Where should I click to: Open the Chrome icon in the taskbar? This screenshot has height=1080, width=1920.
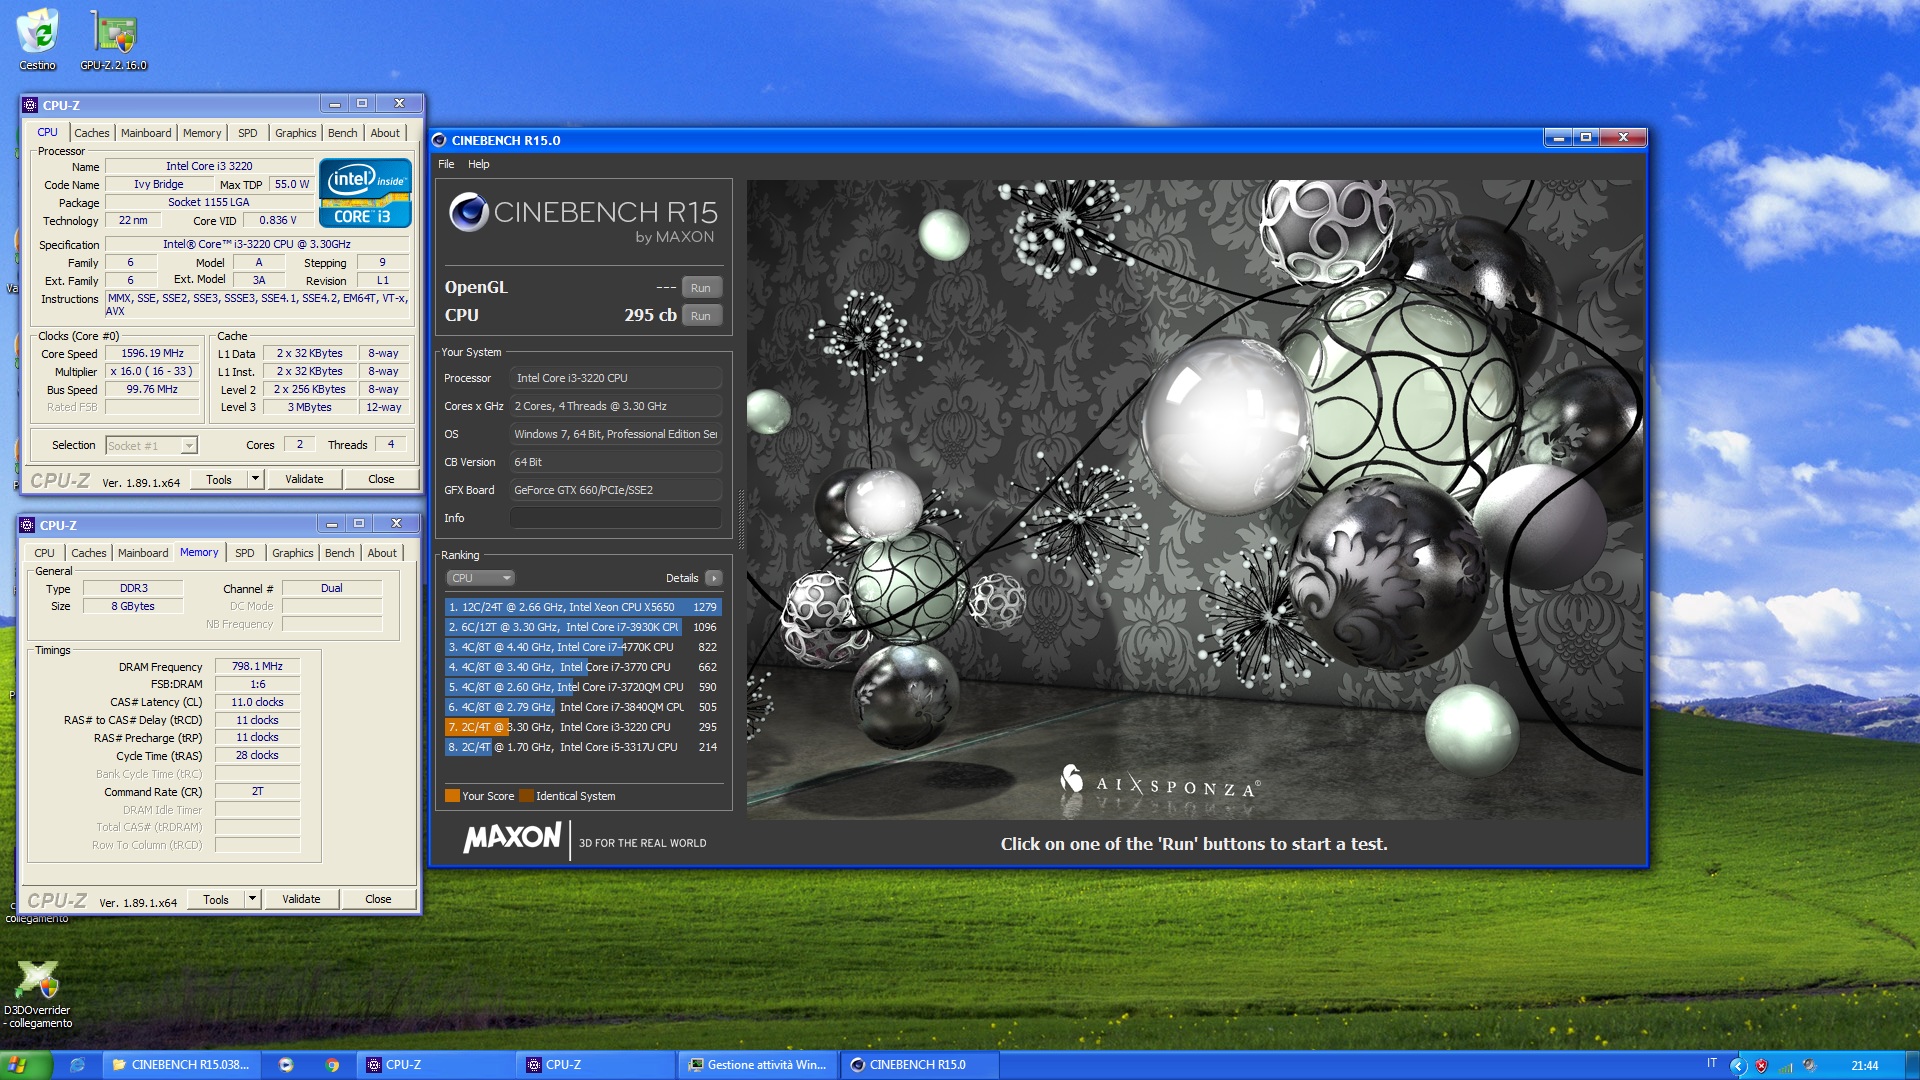point(333,1065)
